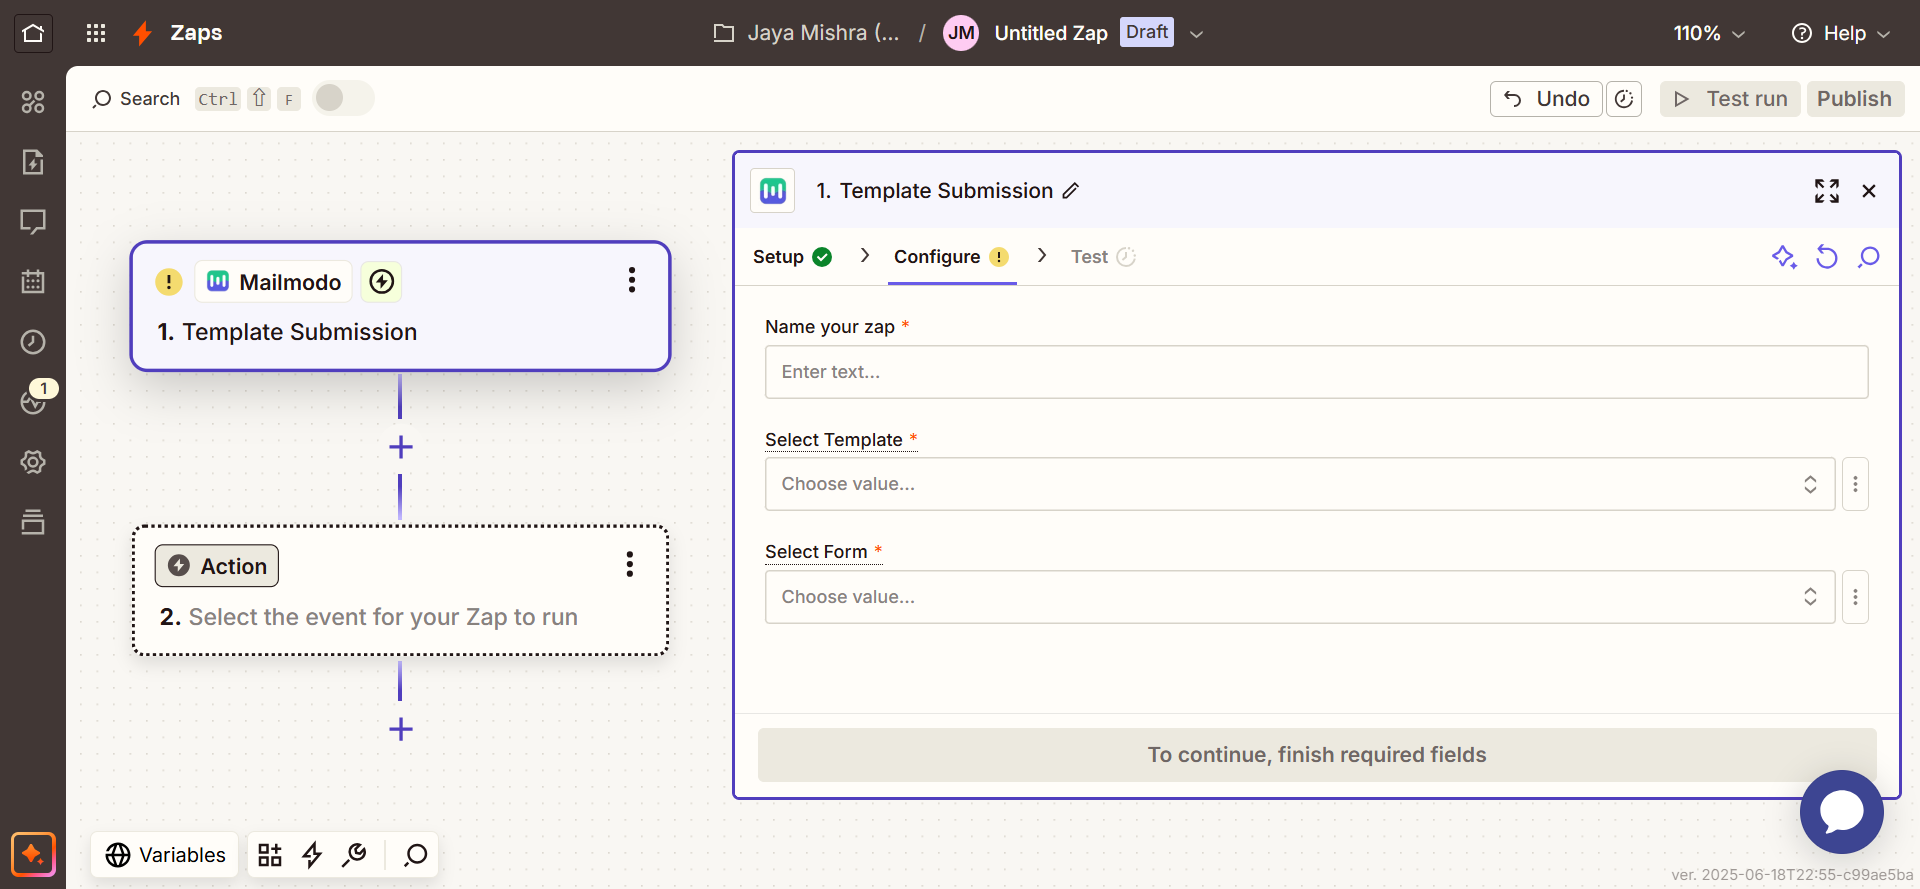Click the Undo button
This screenshot has height=889, width=1920.
[x=1546, y=99]
